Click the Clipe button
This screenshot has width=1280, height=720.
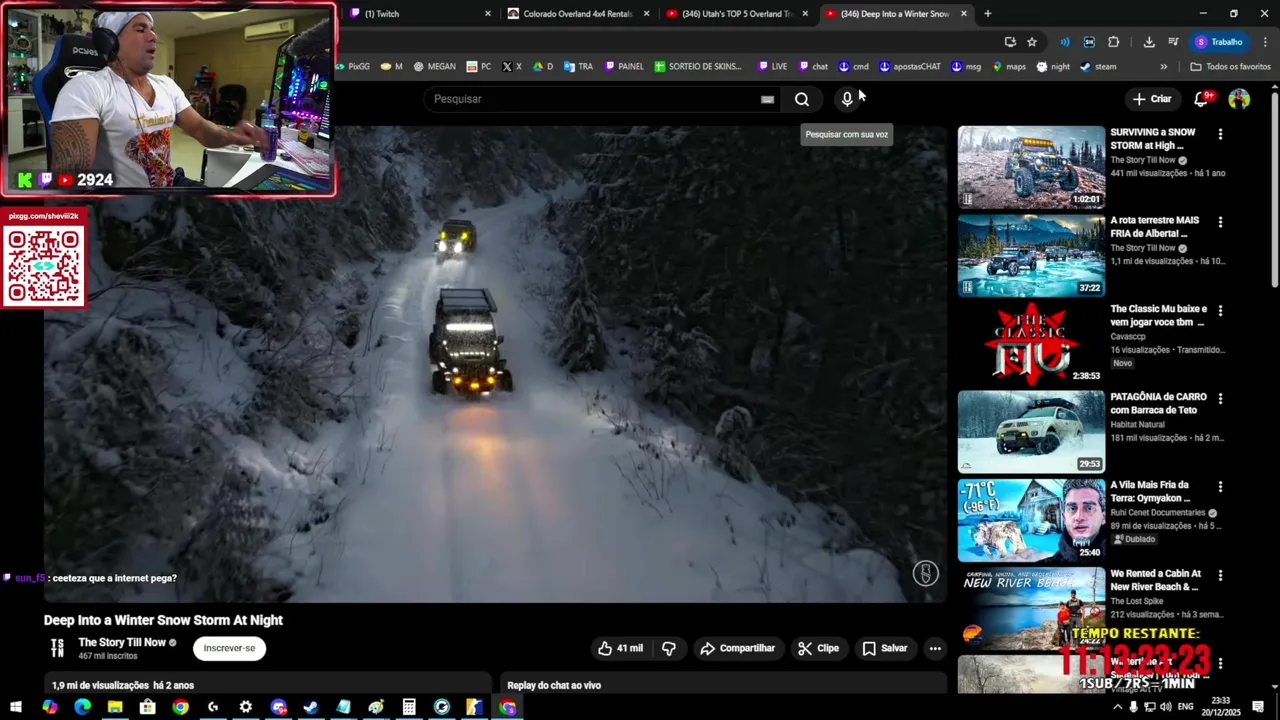pyautogui.click(x=819, y=648)
